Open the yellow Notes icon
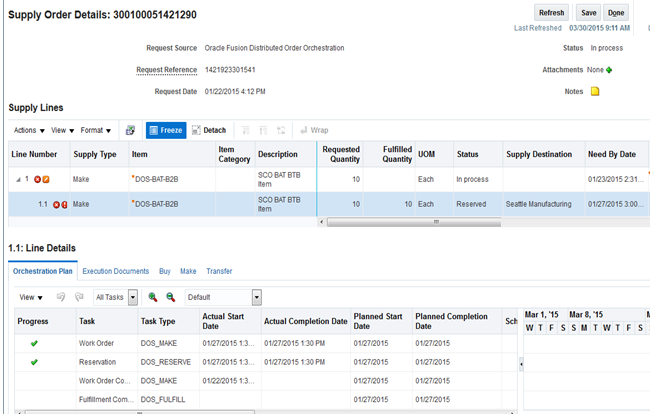 595,91
